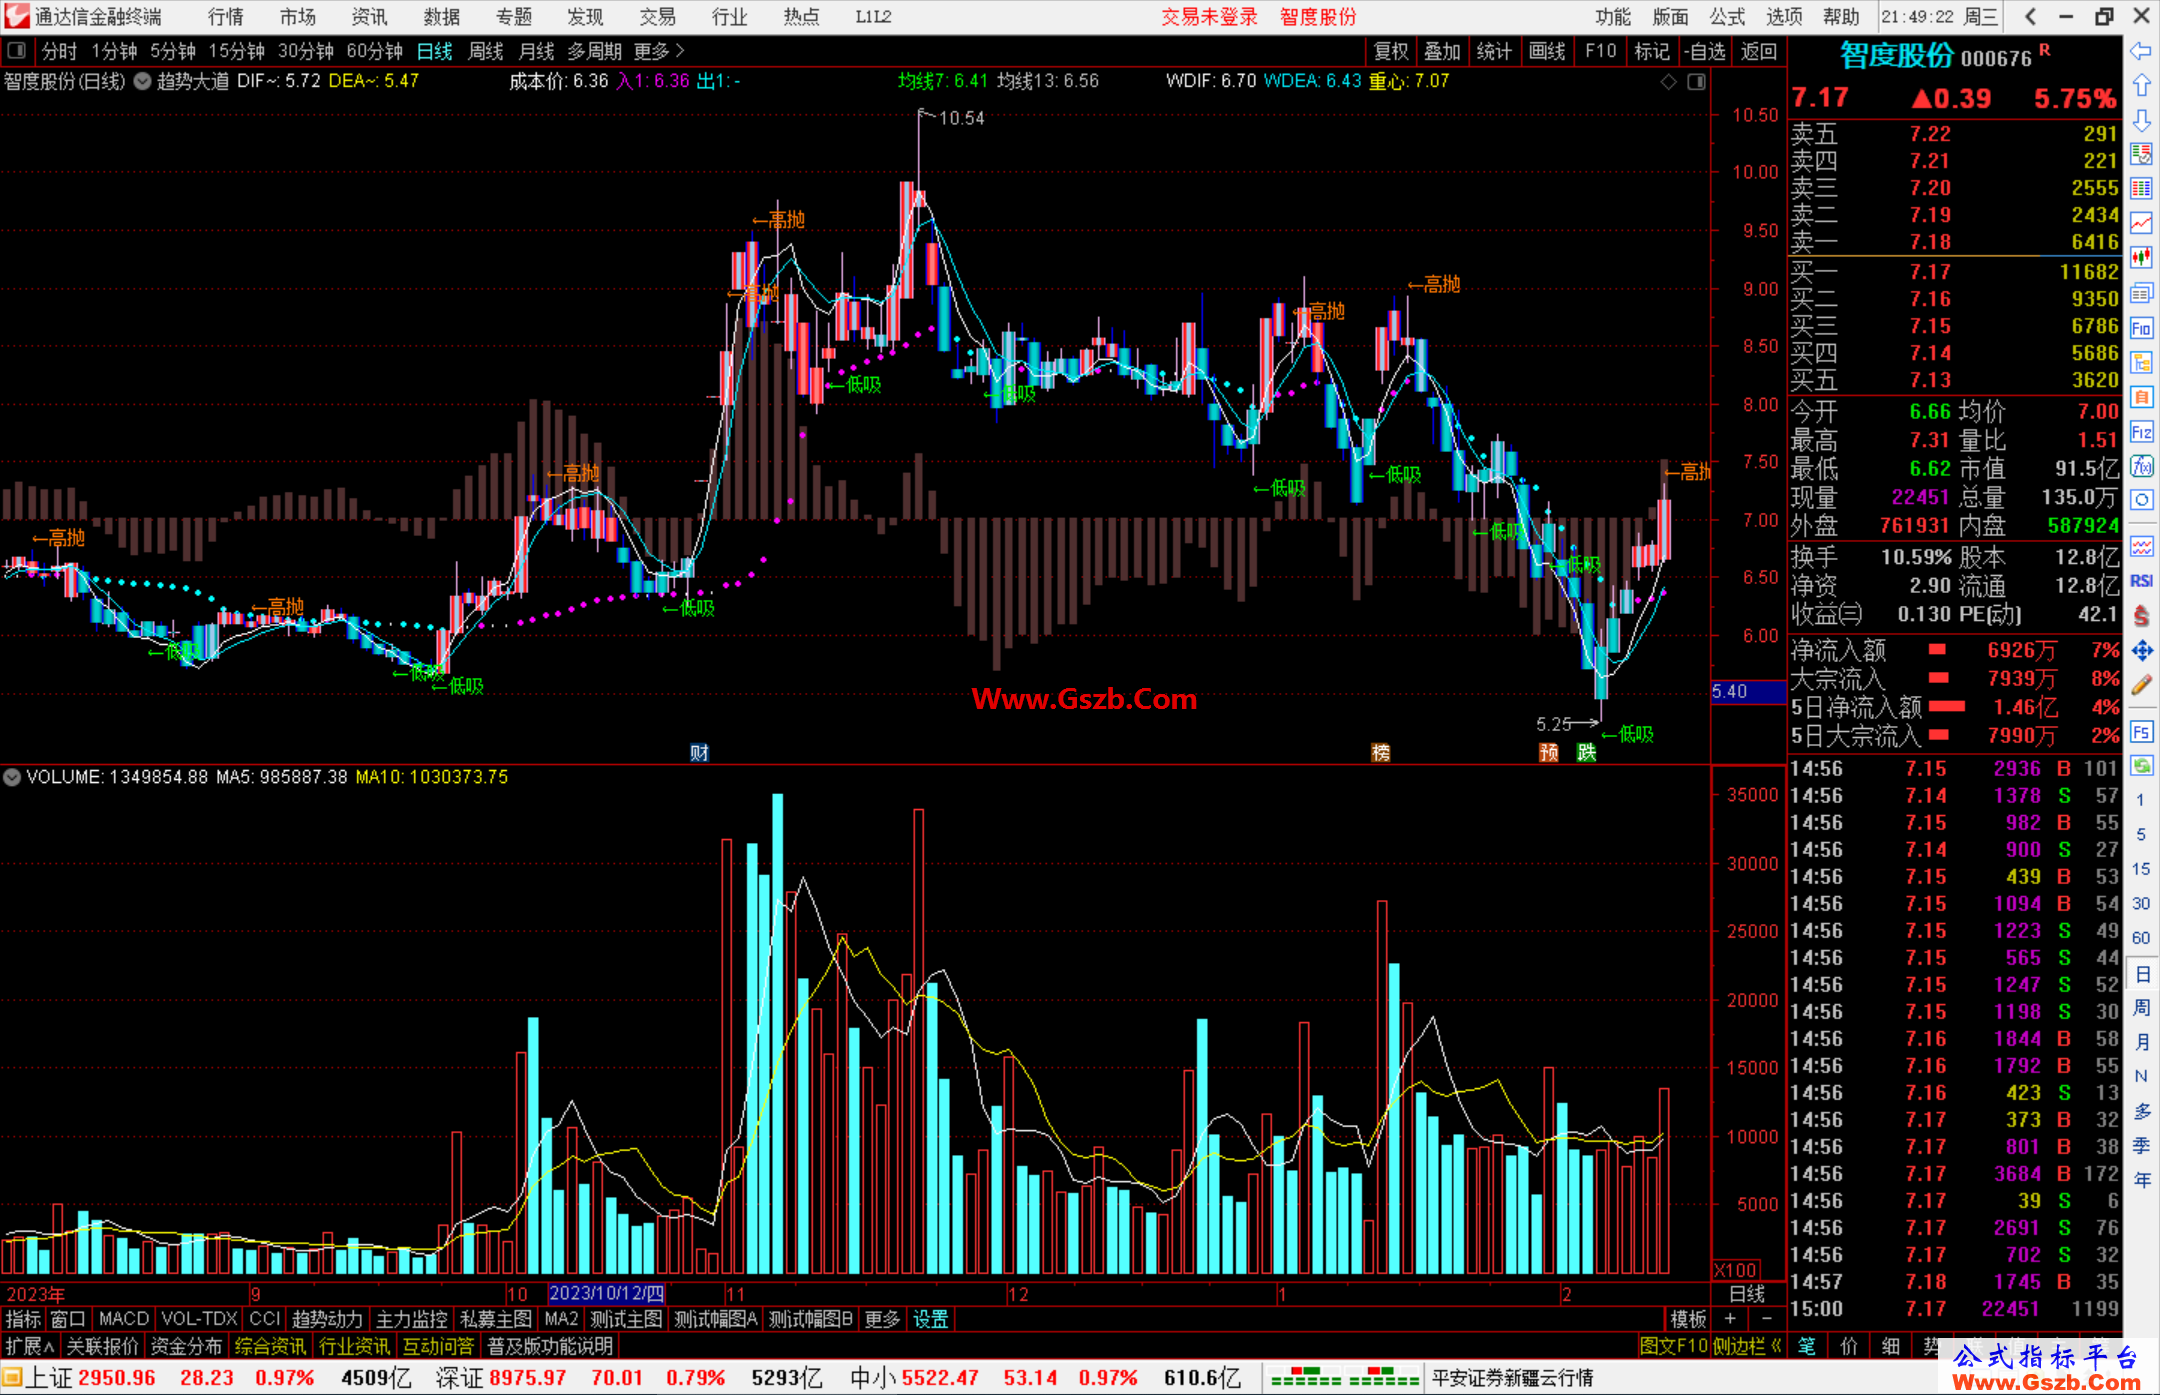Image resolution: width=2160 pixels, height=1395 pixels.
Task: Switch chart to 分时 intraday view
Action: pyautogui.click(x=60, y=51)
